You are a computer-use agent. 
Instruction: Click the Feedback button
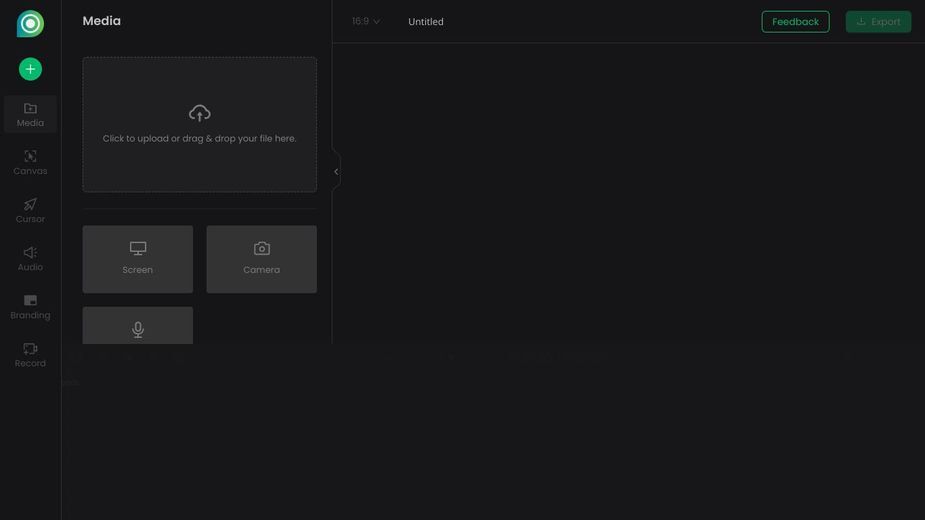795,22
